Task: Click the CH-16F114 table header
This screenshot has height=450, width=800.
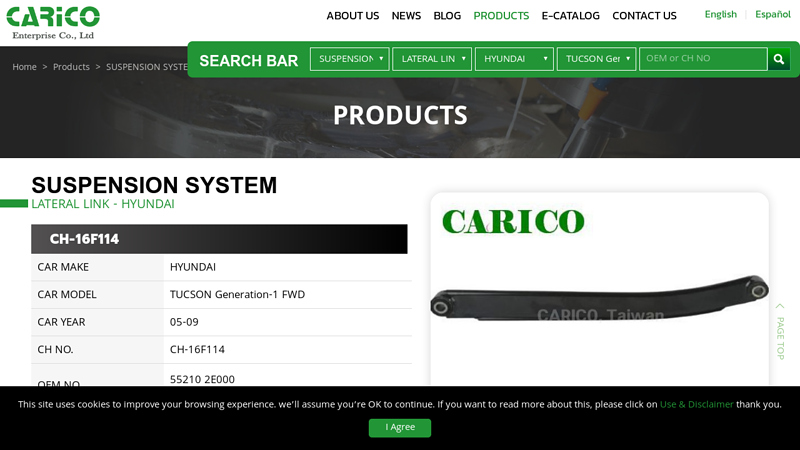Action: click(x=219, y=239)
